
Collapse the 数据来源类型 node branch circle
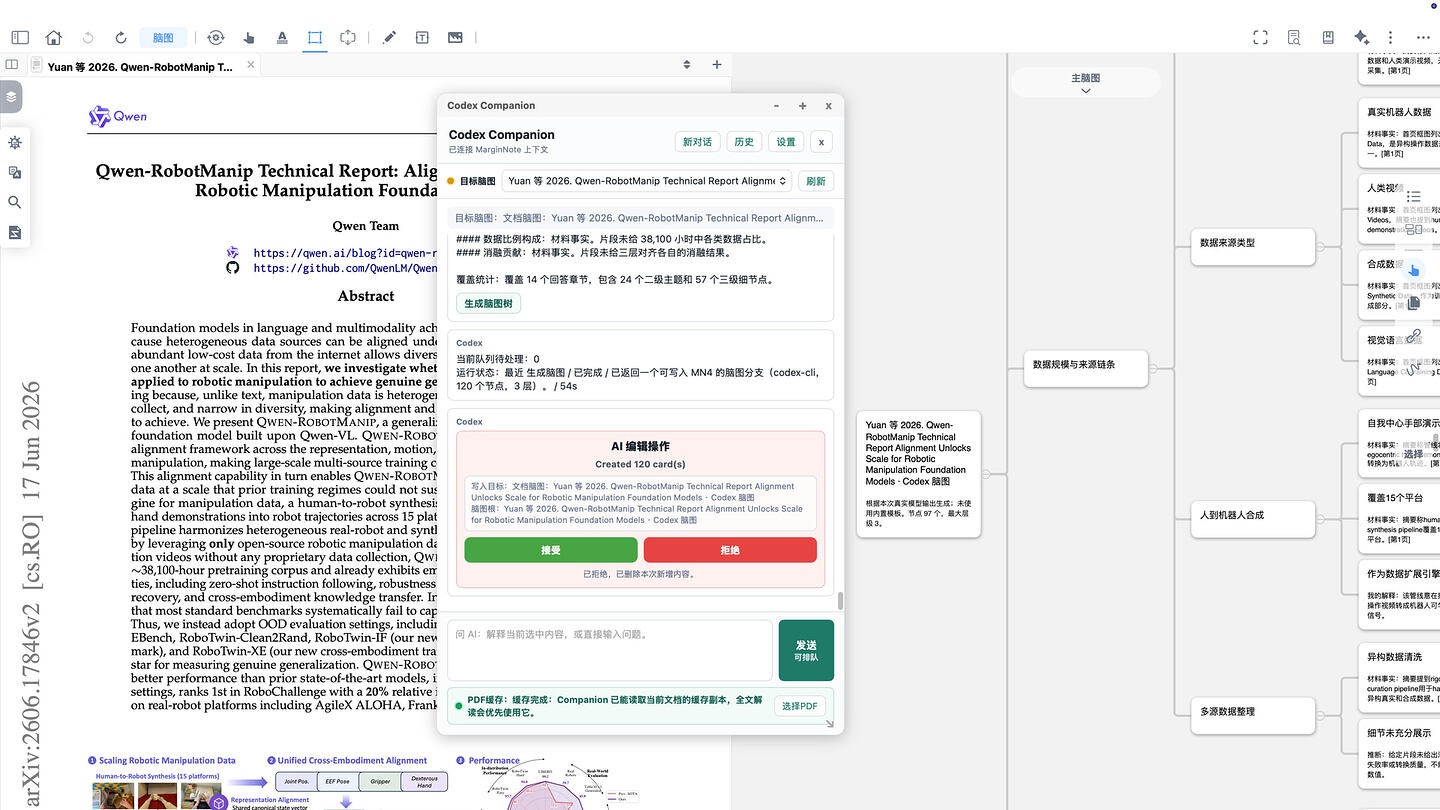point(1320,246)
